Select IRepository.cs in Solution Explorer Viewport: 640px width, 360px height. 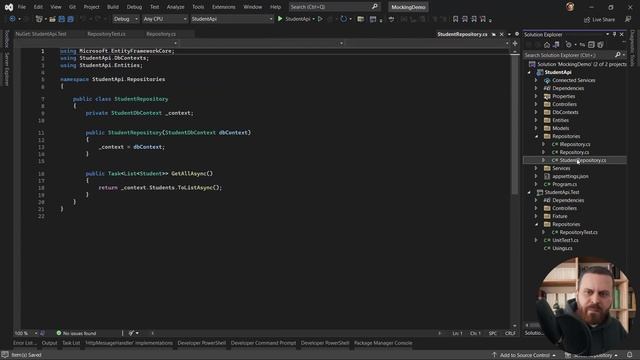[x=575, y=144]
